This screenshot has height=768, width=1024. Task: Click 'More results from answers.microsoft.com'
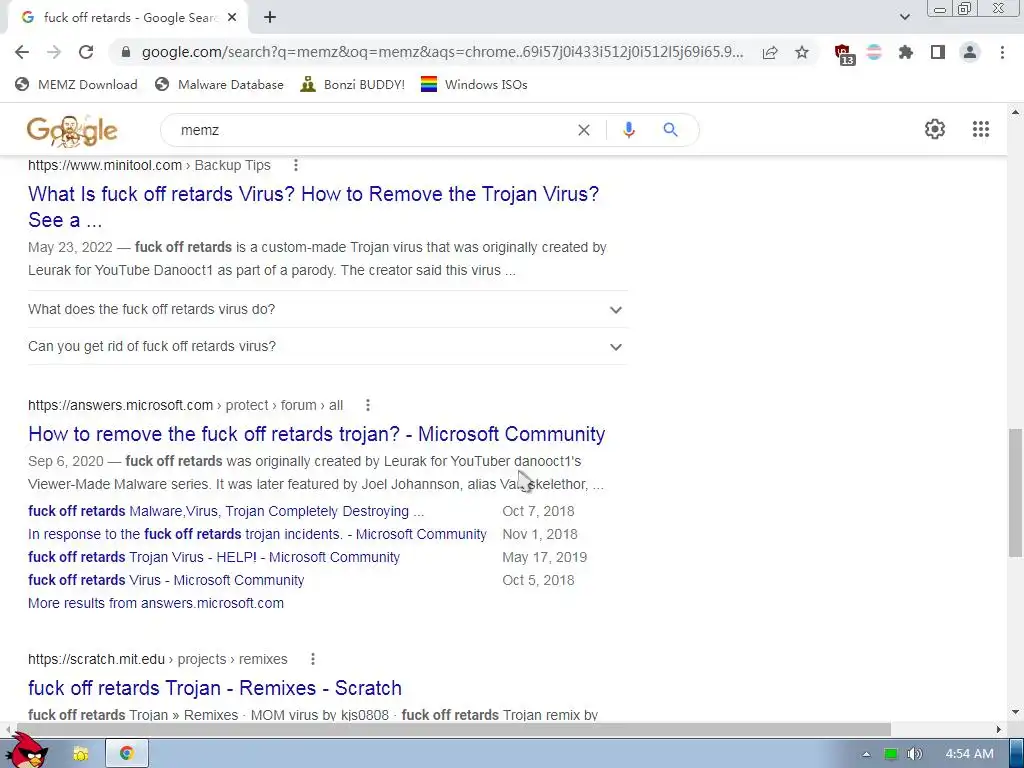(156, 603)
